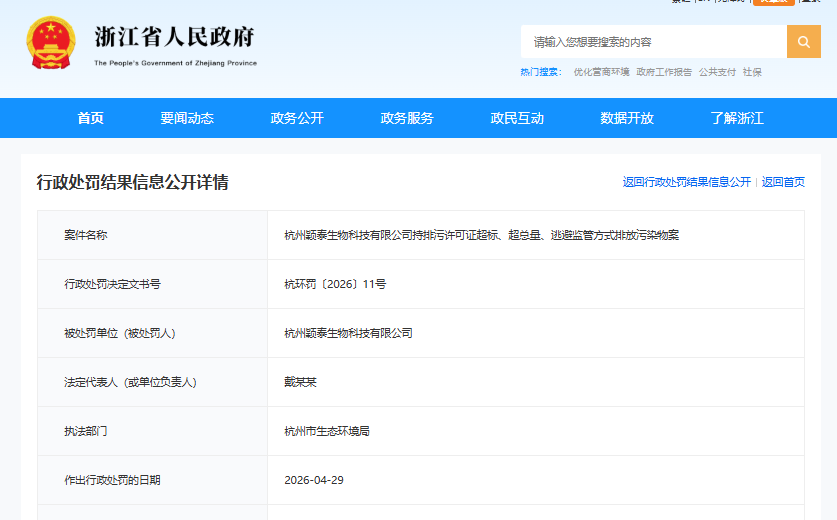
Task: Select the case name value text
Action: point(481,235)
